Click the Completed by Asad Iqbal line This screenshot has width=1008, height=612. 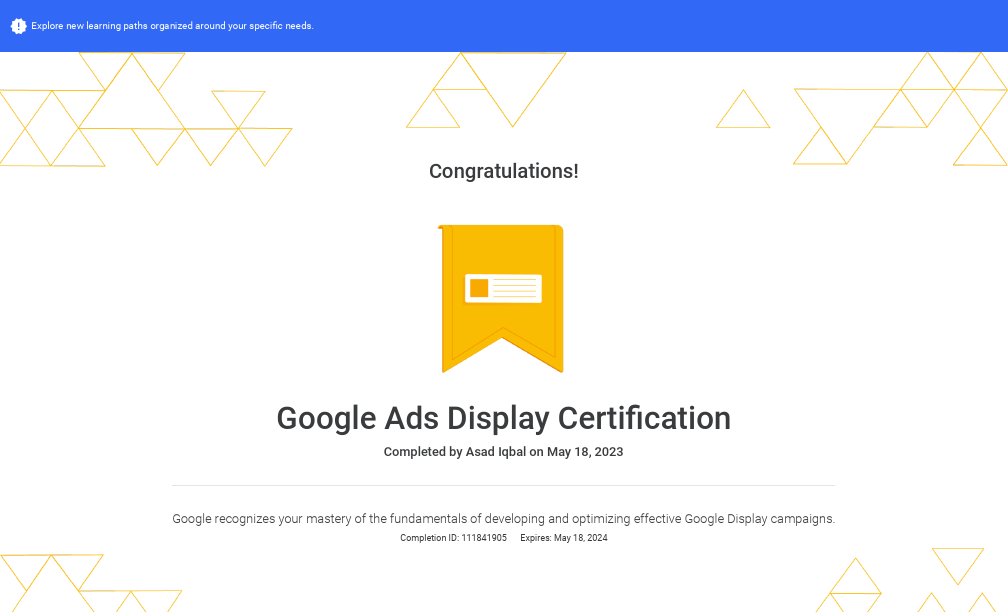503,451
